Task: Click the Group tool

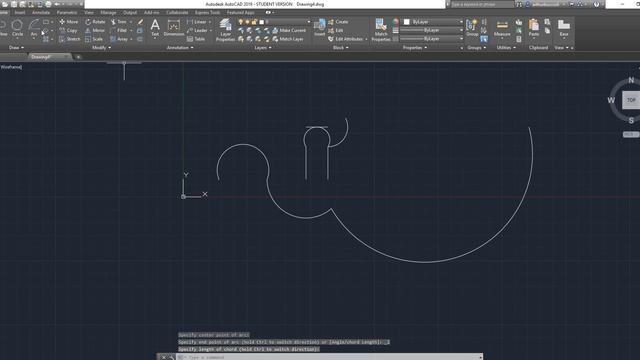Action: [472, 28]
